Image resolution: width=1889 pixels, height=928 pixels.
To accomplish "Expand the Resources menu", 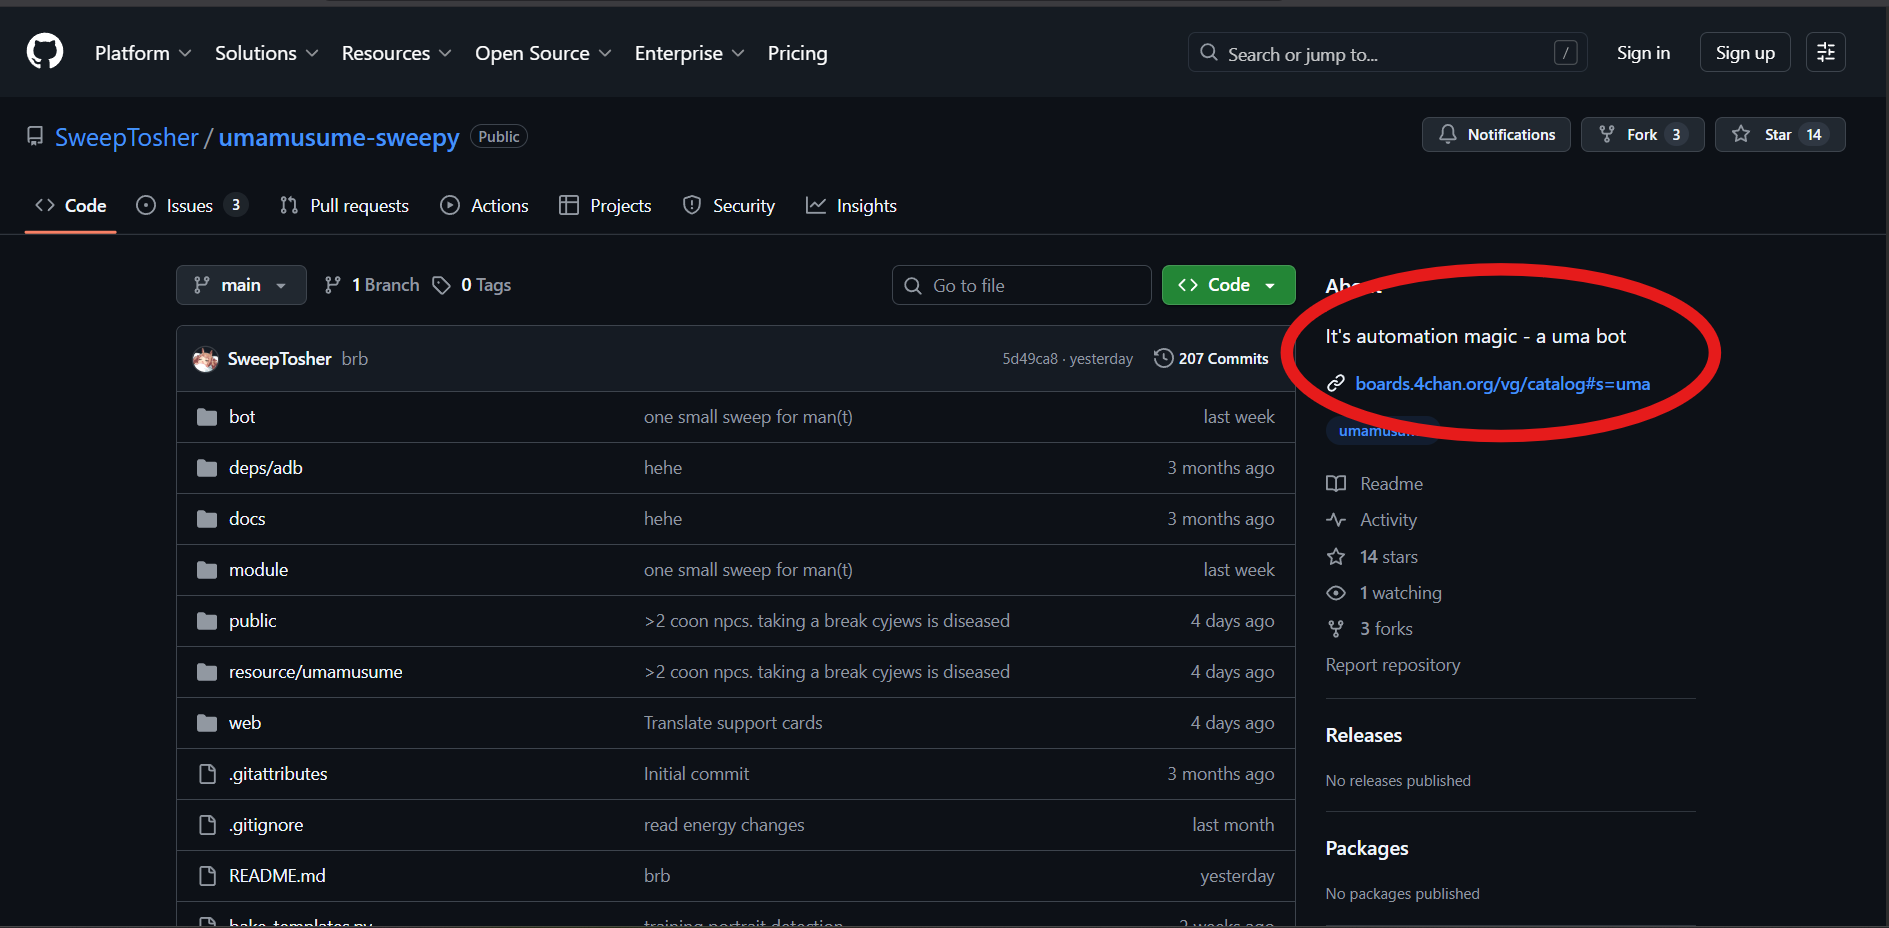I will coord(397,53).
